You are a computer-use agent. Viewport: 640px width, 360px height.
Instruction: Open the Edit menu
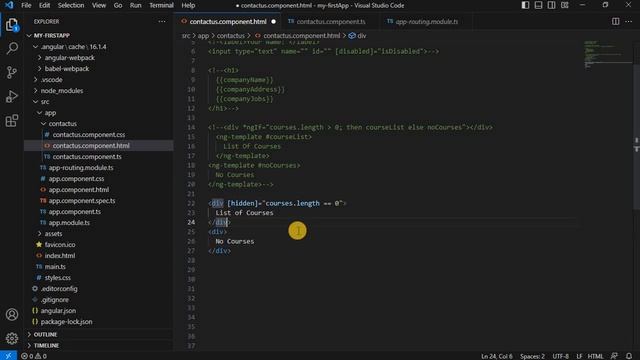click(x=44, y=5)
